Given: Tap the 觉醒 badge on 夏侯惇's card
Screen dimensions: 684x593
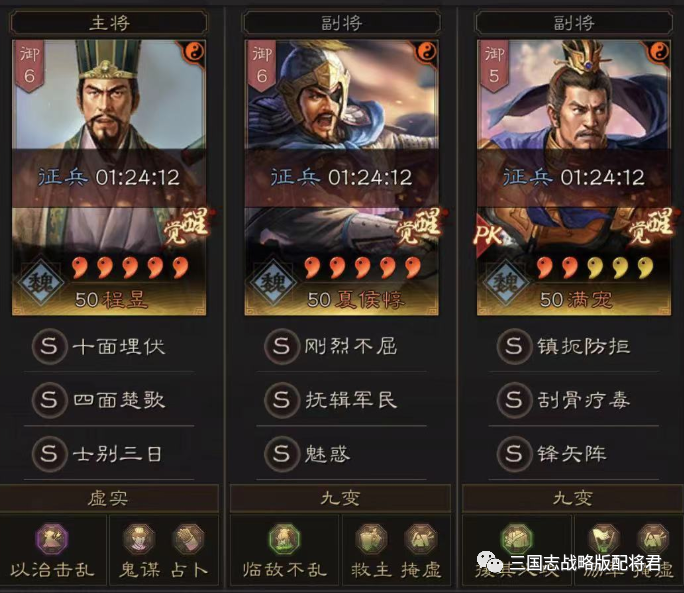Looking at the screenshot, I should pyautogui.click(x=420, y=226).
